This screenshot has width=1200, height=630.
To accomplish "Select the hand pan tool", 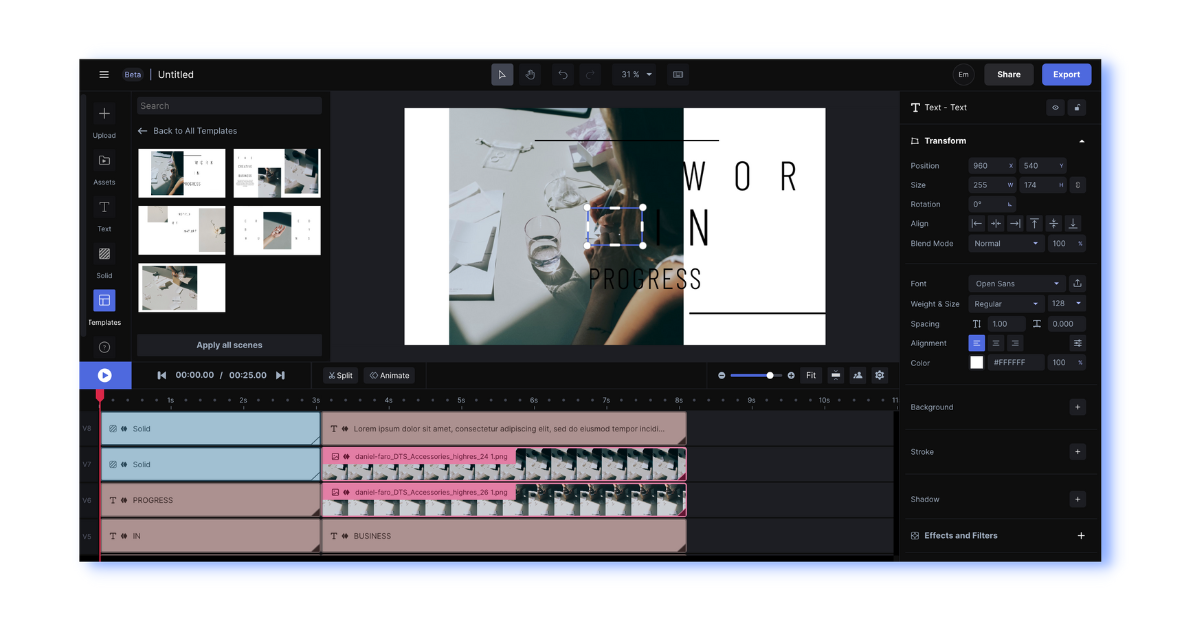I will click(530, 75).
